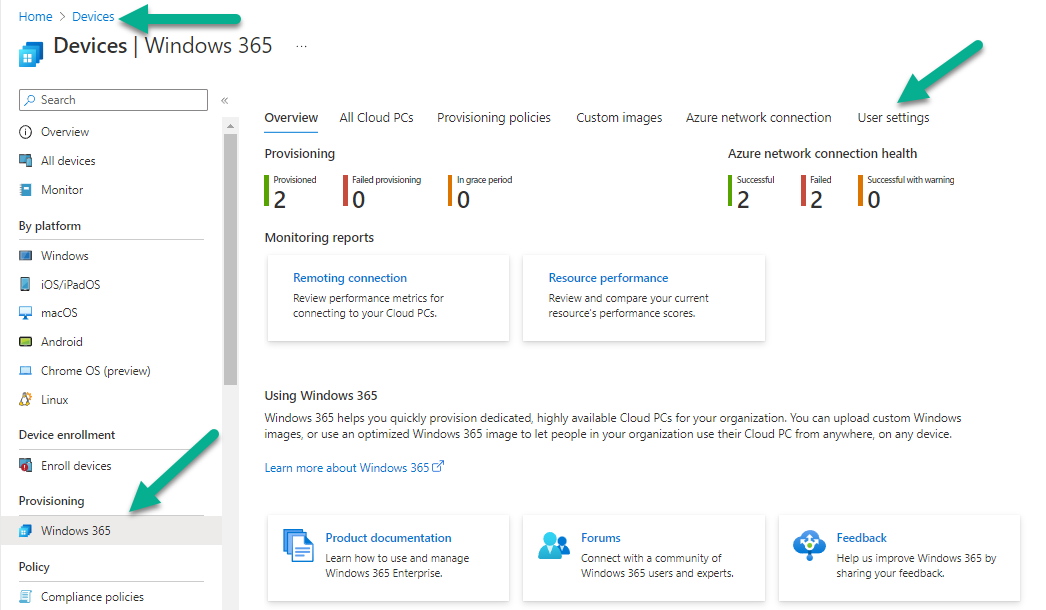Click the iOS/iPadOS device icon
The width and height of the screenshot is (1046, 610).
[25, 284]
